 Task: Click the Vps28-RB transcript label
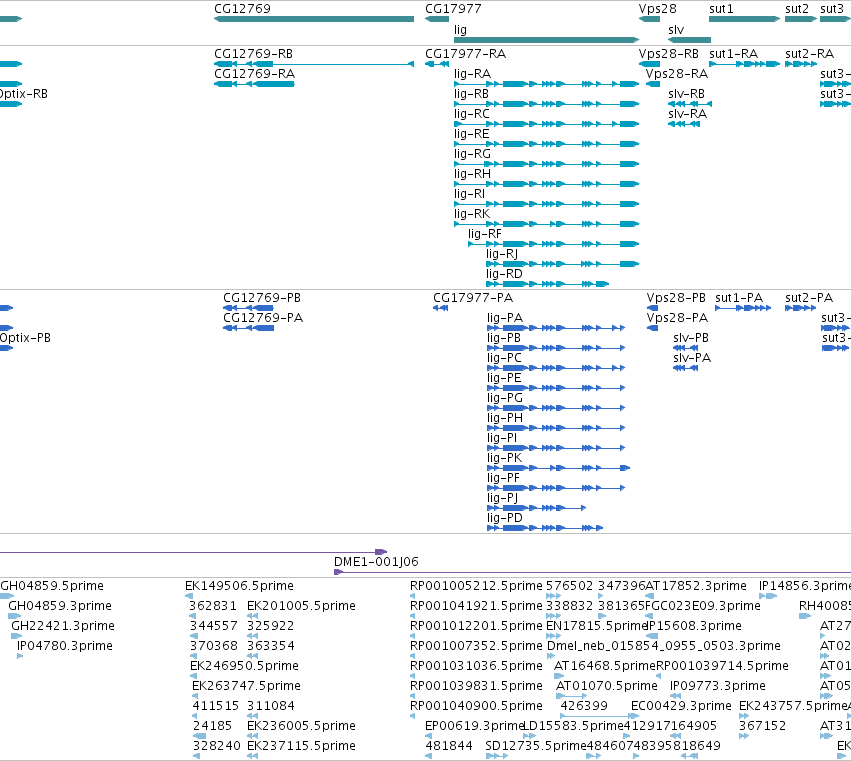coord(669,54)
